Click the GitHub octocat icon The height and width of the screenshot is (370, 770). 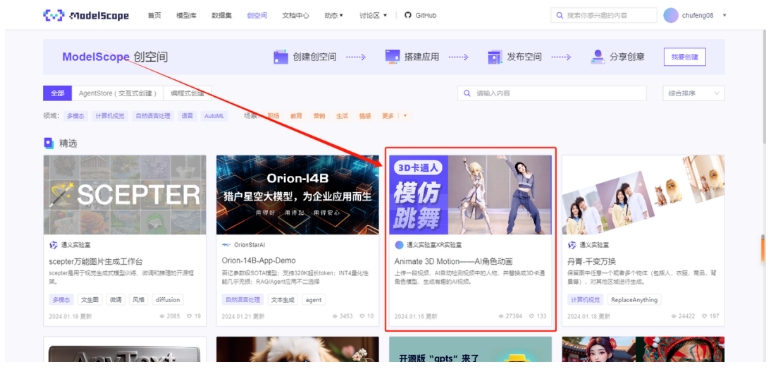[x=408, y=15]
